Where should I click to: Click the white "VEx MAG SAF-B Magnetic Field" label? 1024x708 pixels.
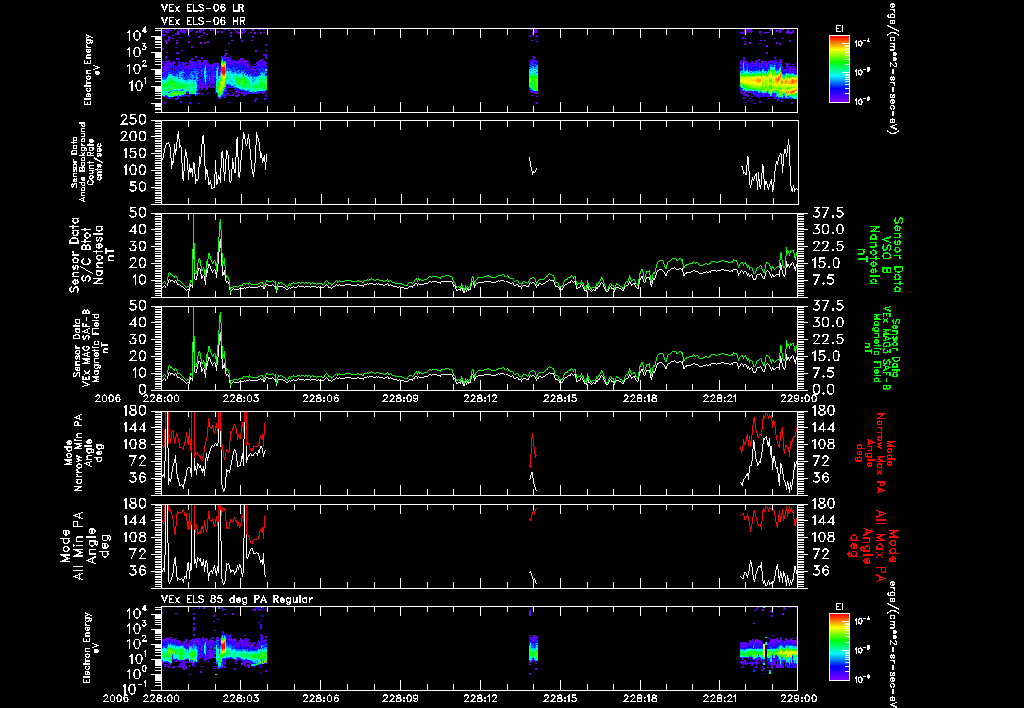point(91,349)
